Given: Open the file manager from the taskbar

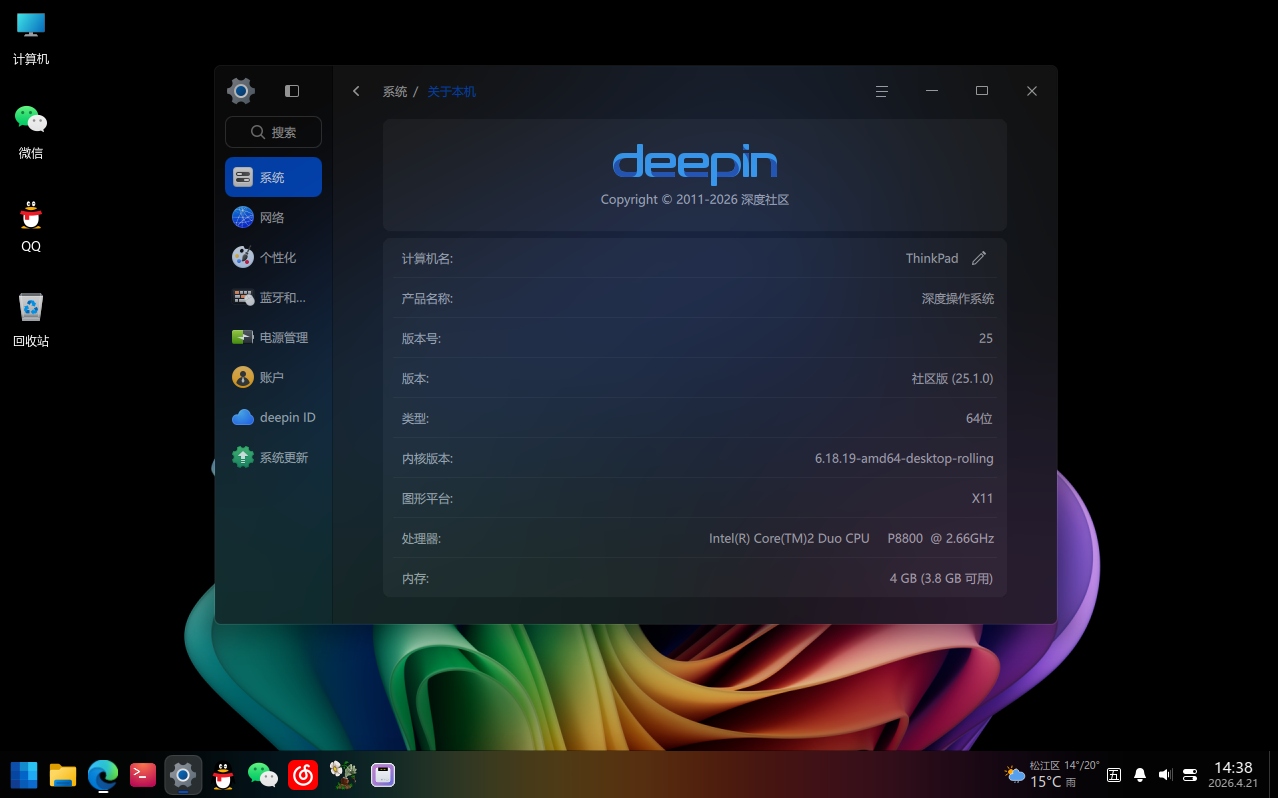Looking at the screenshot, I should [63, 775].
